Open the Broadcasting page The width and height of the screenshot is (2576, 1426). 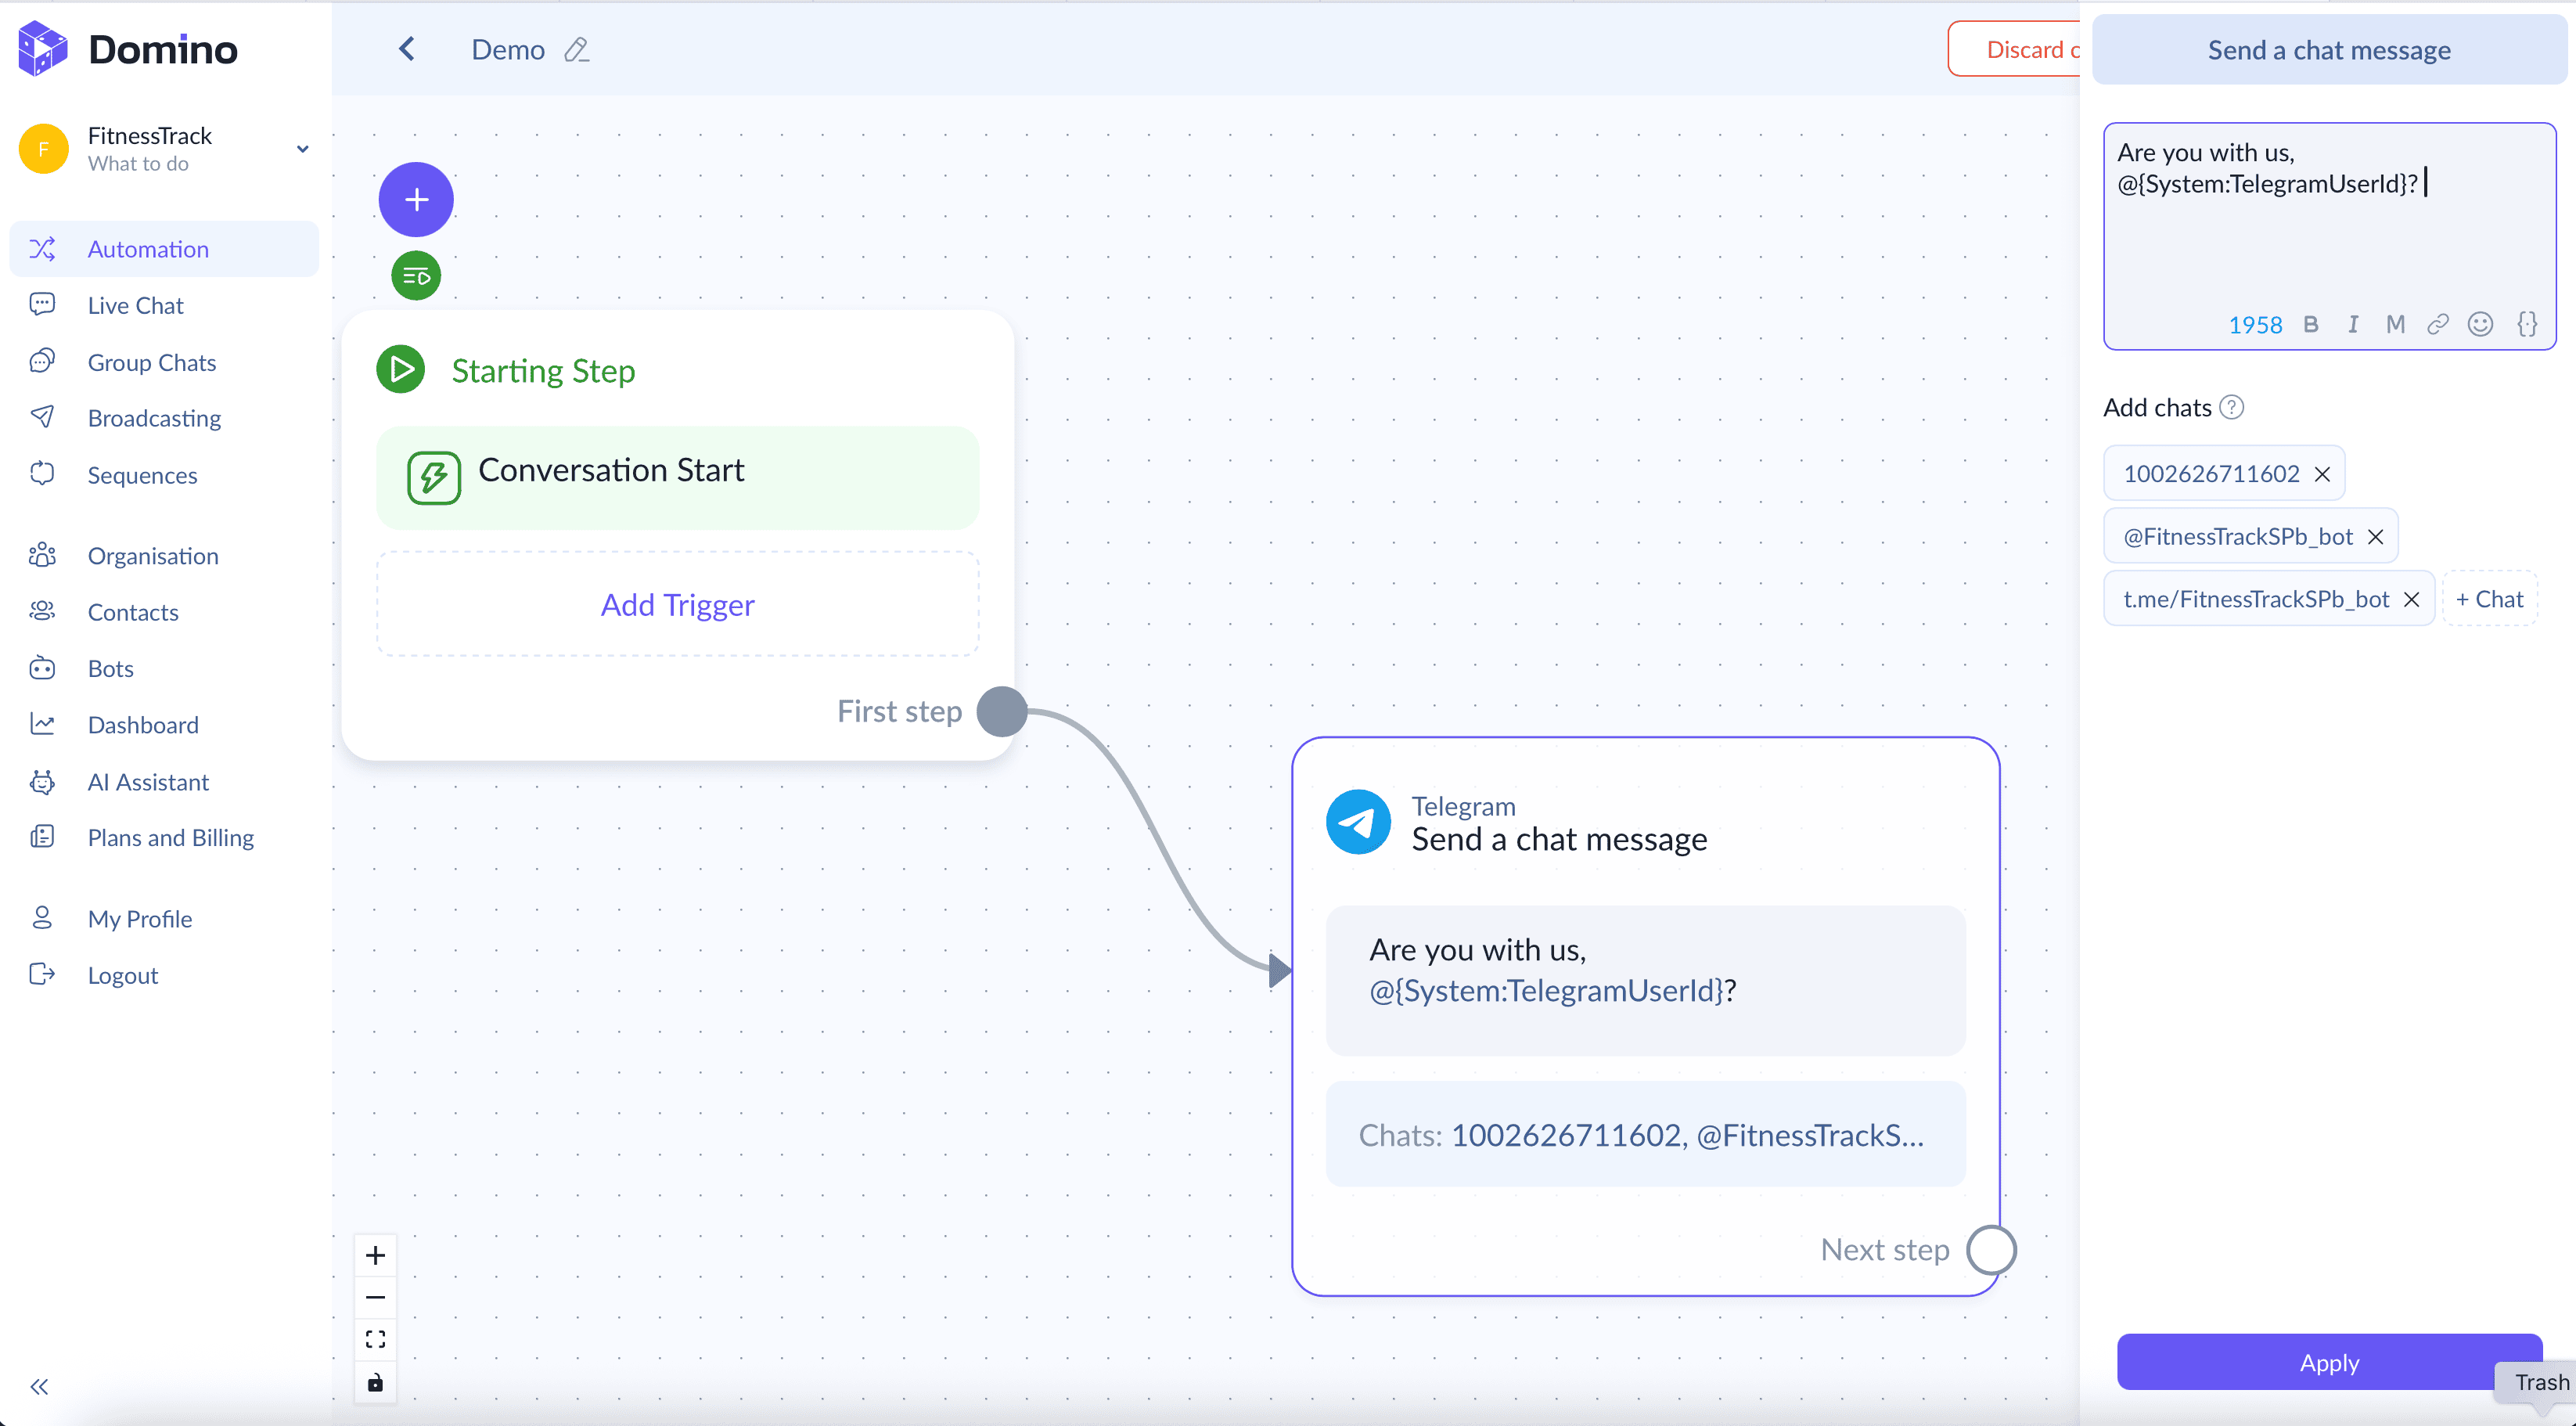(154, 418)
